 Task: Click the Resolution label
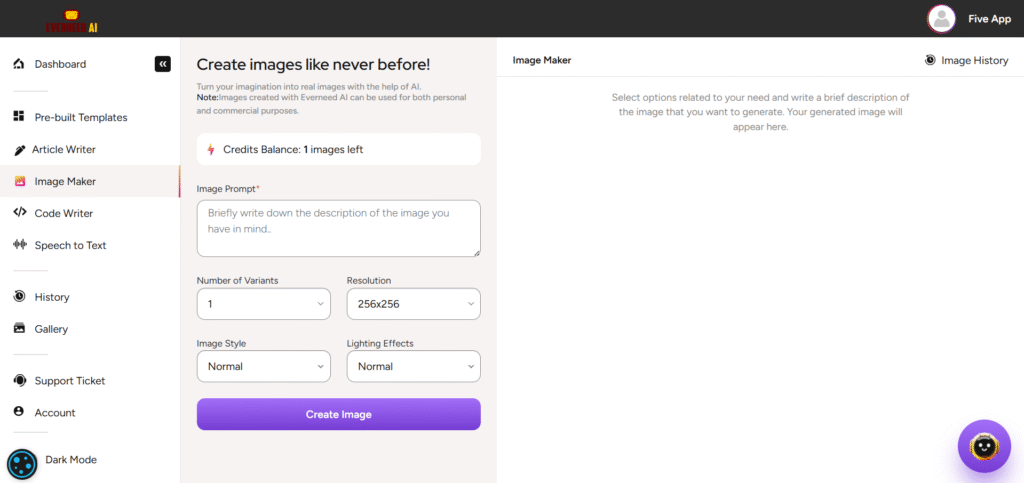pyautogui.click(x=369, y=280)
